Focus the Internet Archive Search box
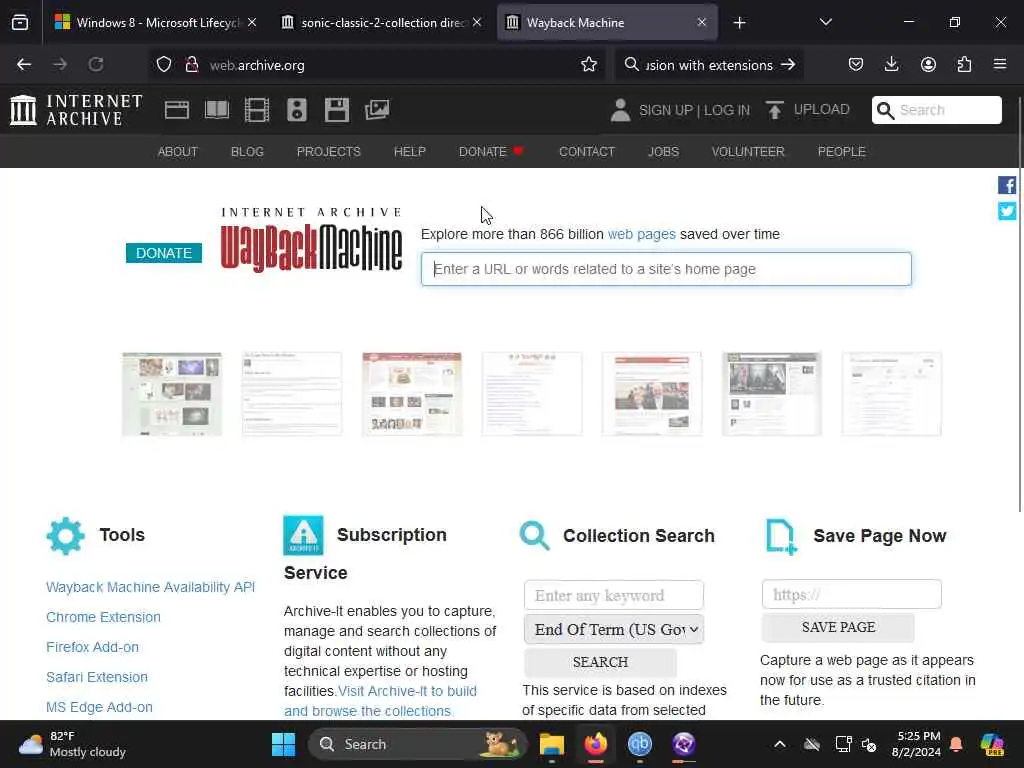 [x=936, y=110]
